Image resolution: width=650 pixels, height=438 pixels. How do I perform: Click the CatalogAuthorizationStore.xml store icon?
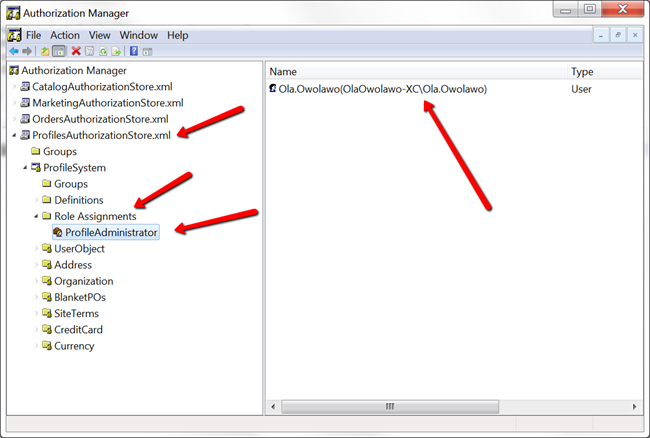25,87
